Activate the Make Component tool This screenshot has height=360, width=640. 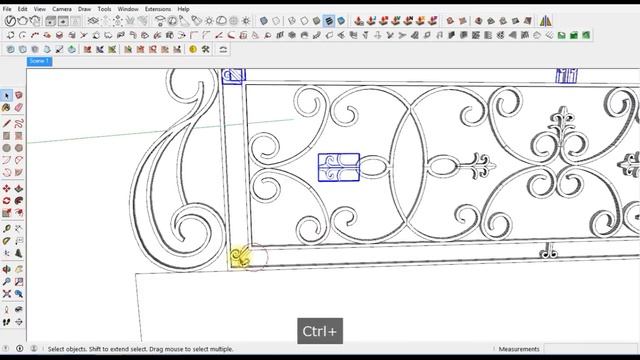(x=19, y=96)
